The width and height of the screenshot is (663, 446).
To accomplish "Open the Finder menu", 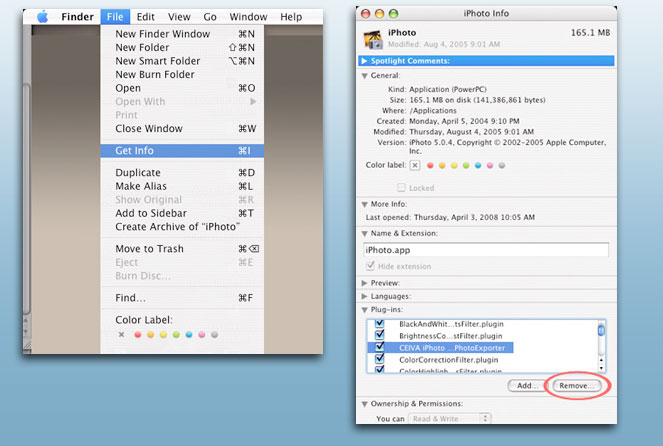I will [x=77, y=17].
